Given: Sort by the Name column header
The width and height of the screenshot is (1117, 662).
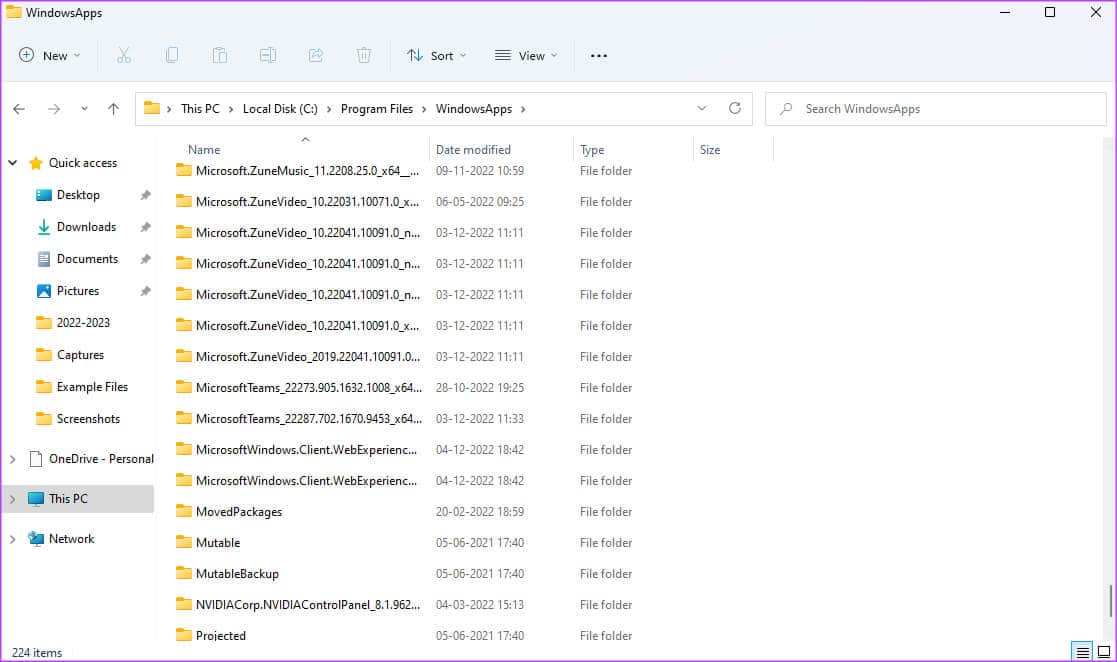Looking at the screenshot, I should point(204,150).
